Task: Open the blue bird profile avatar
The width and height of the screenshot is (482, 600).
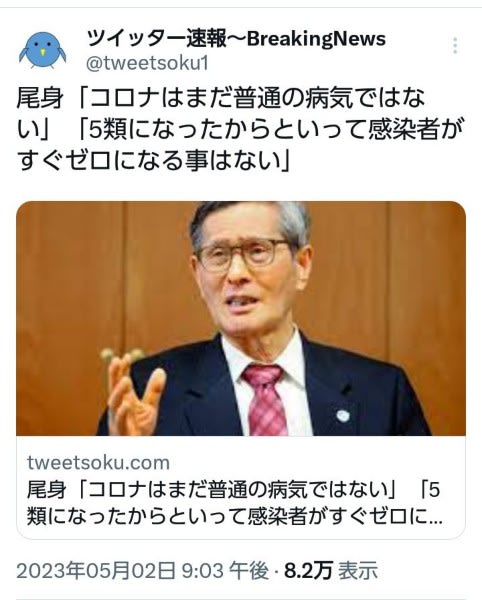Action: (42, 50)
